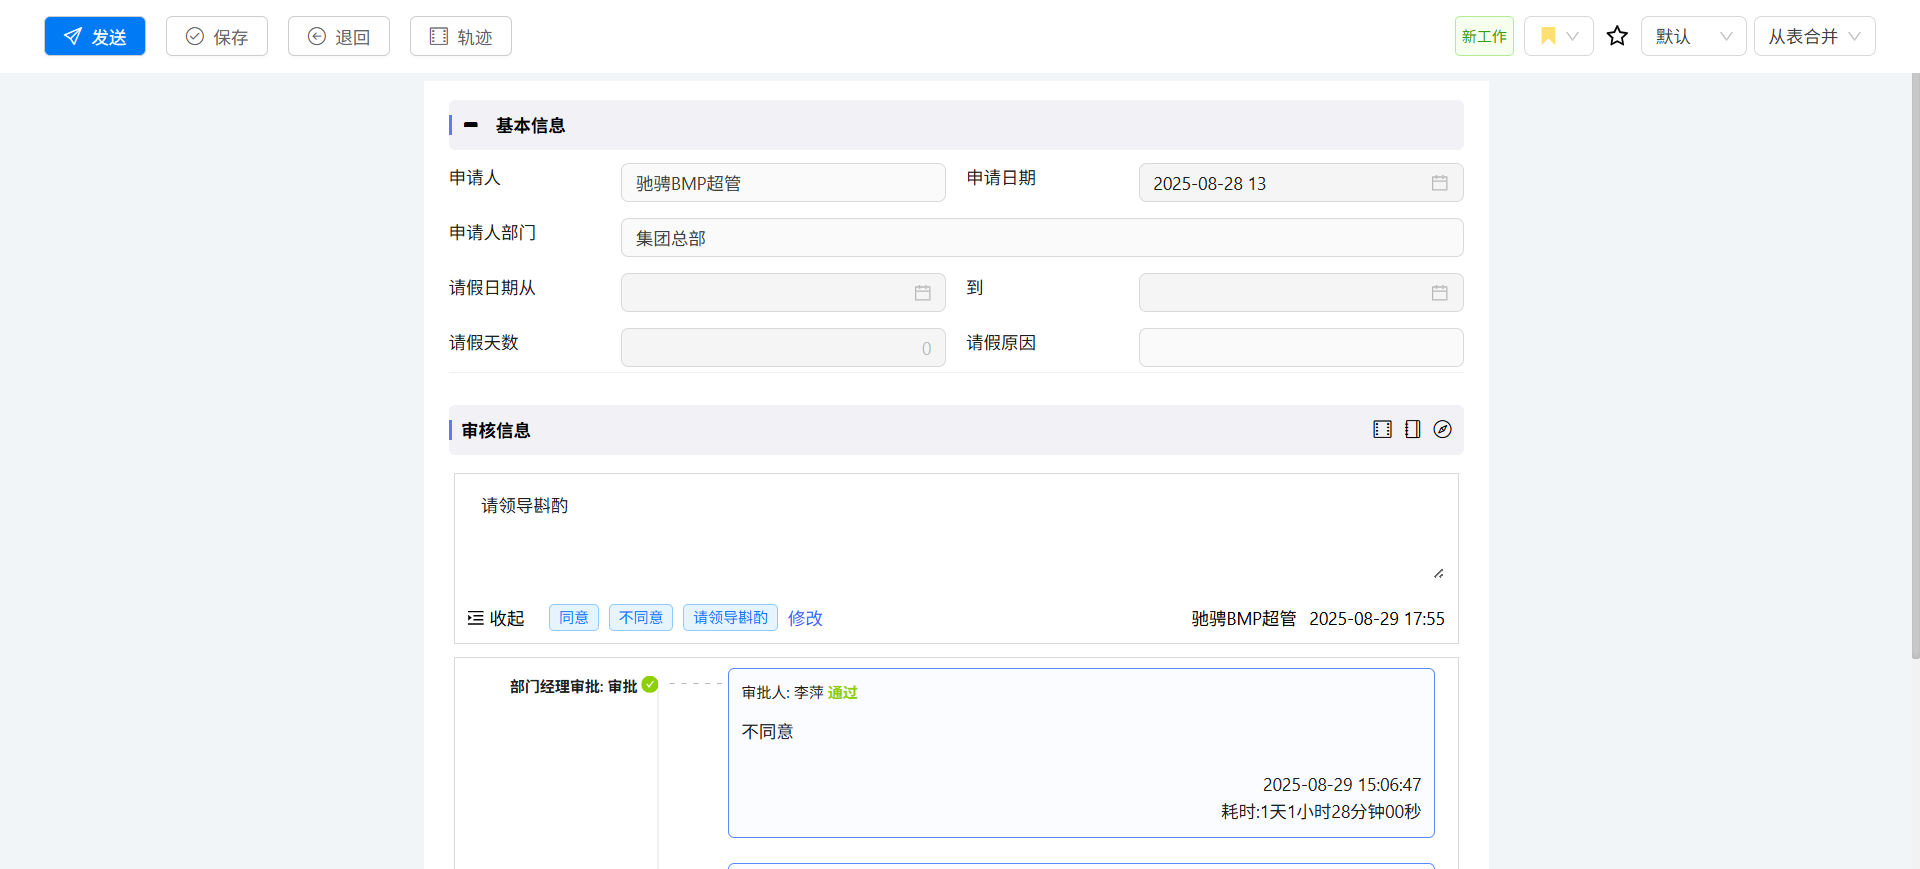Click the 发送 send button
The height and width of the screenshot is (869, 1920).
click(x=95, y=36)
